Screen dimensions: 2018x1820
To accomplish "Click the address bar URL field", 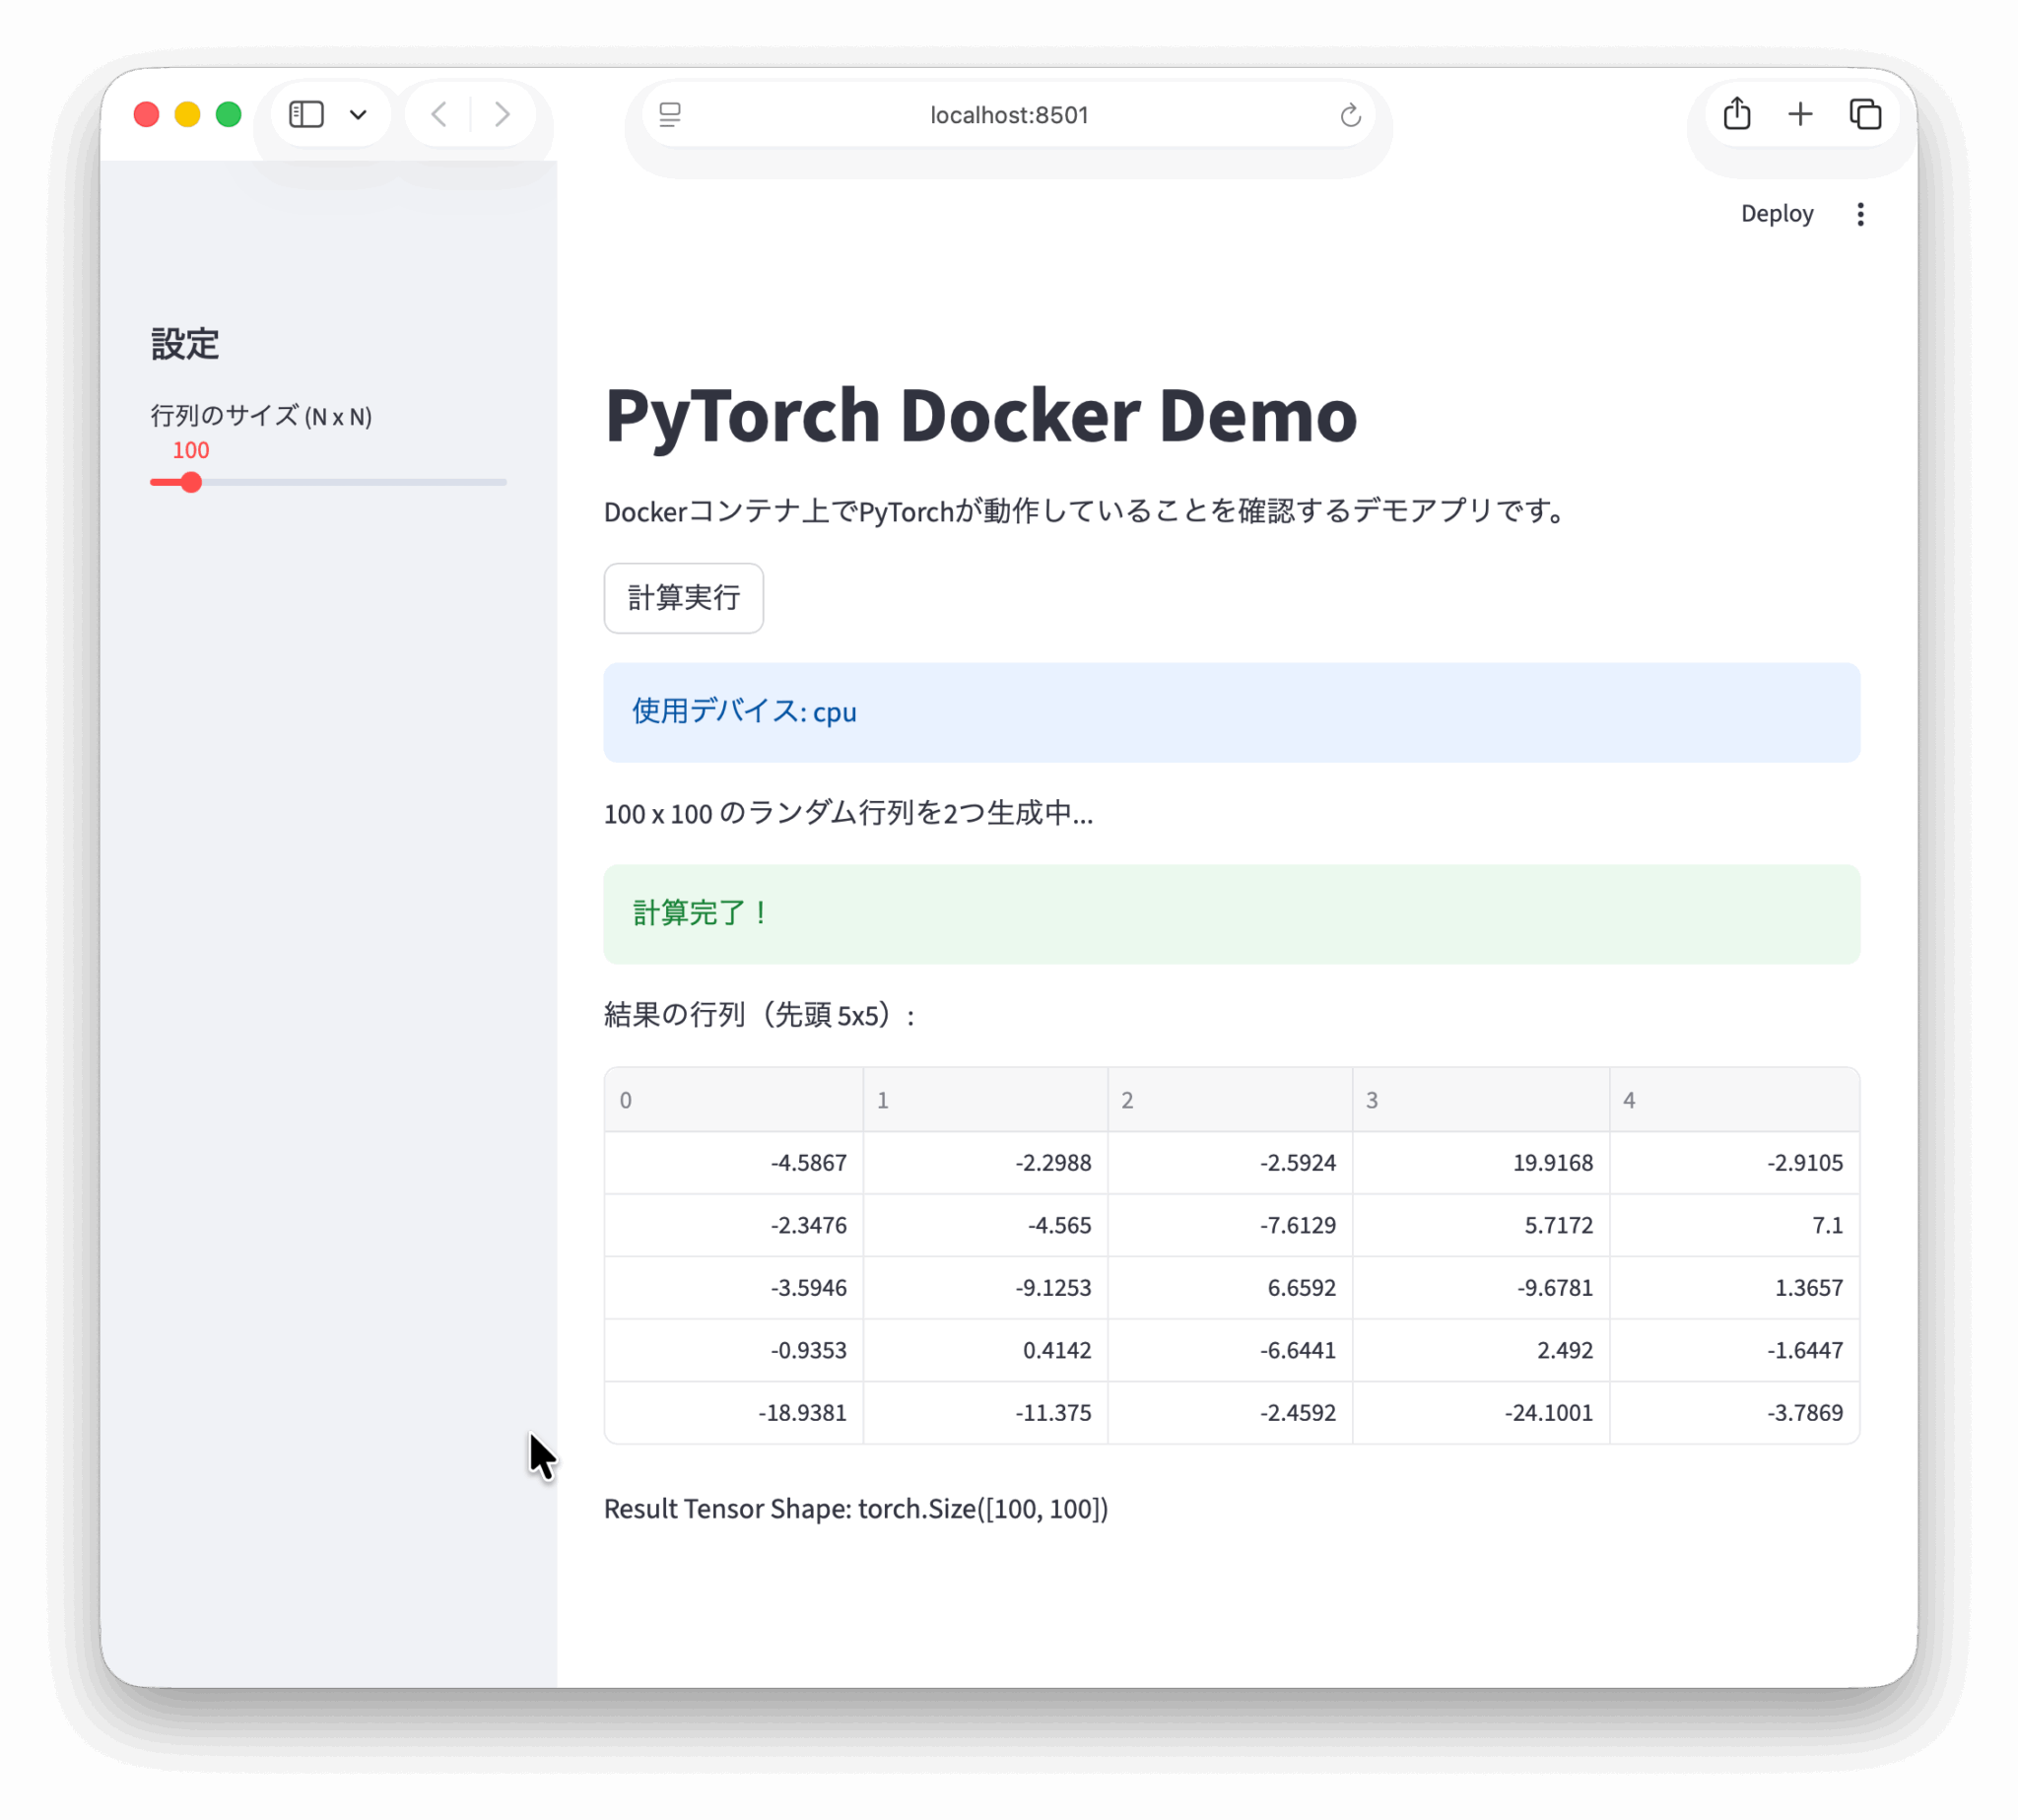I will (x=1009, y=115).
